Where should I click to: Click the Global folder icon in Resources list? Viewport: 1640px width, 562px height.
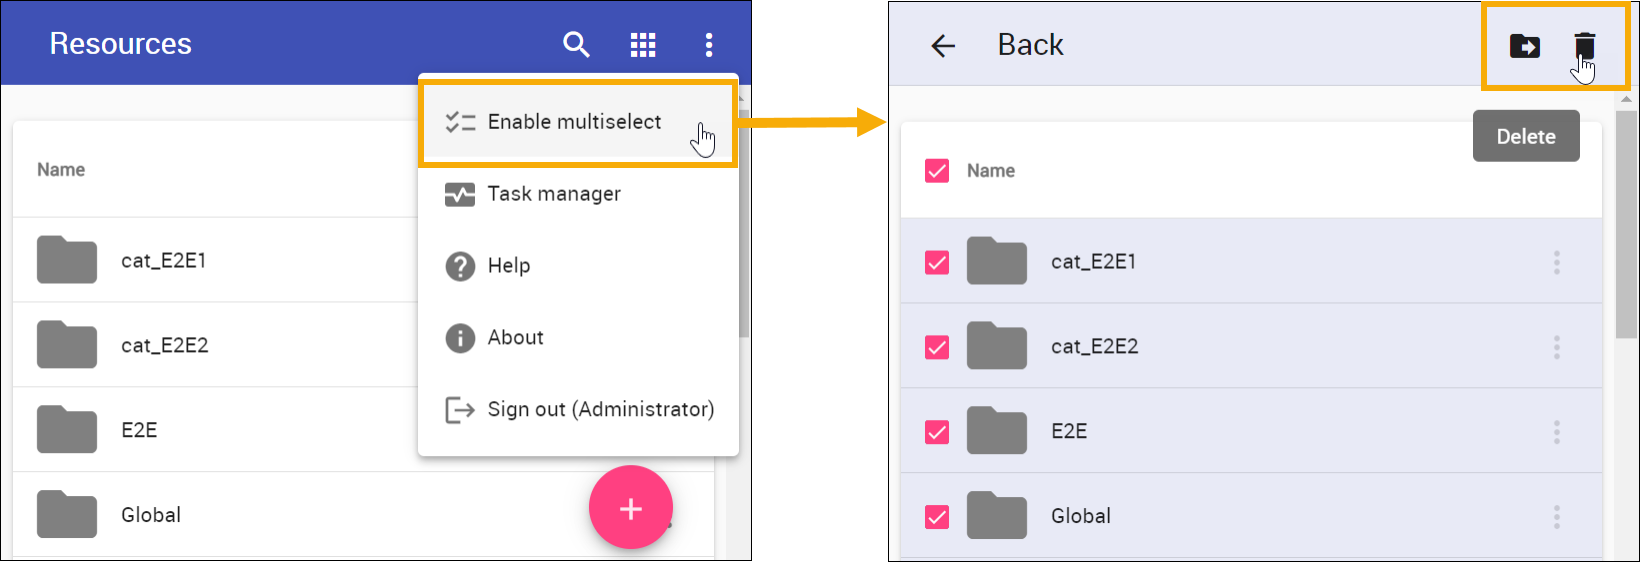click(x=67, y=514)
